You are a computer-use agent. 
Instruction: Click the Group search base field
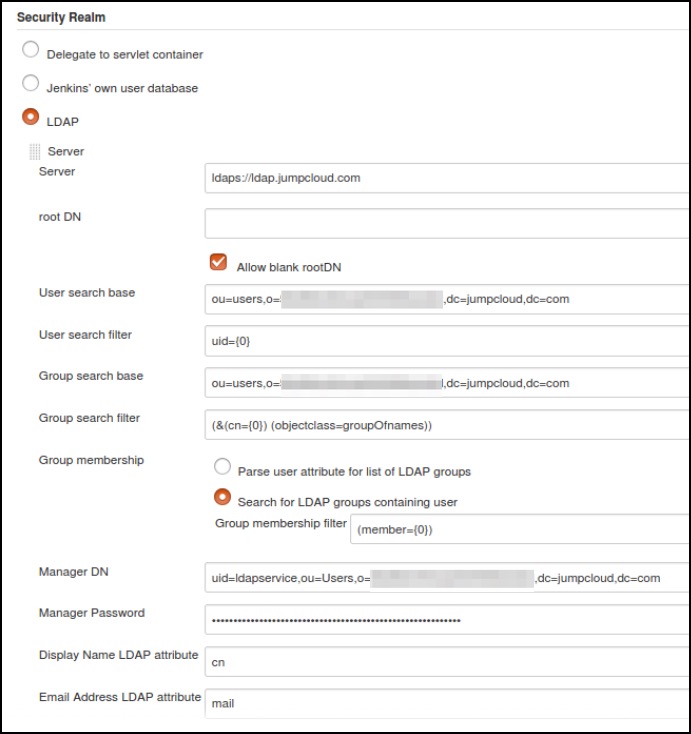click(x=446, y=383)
